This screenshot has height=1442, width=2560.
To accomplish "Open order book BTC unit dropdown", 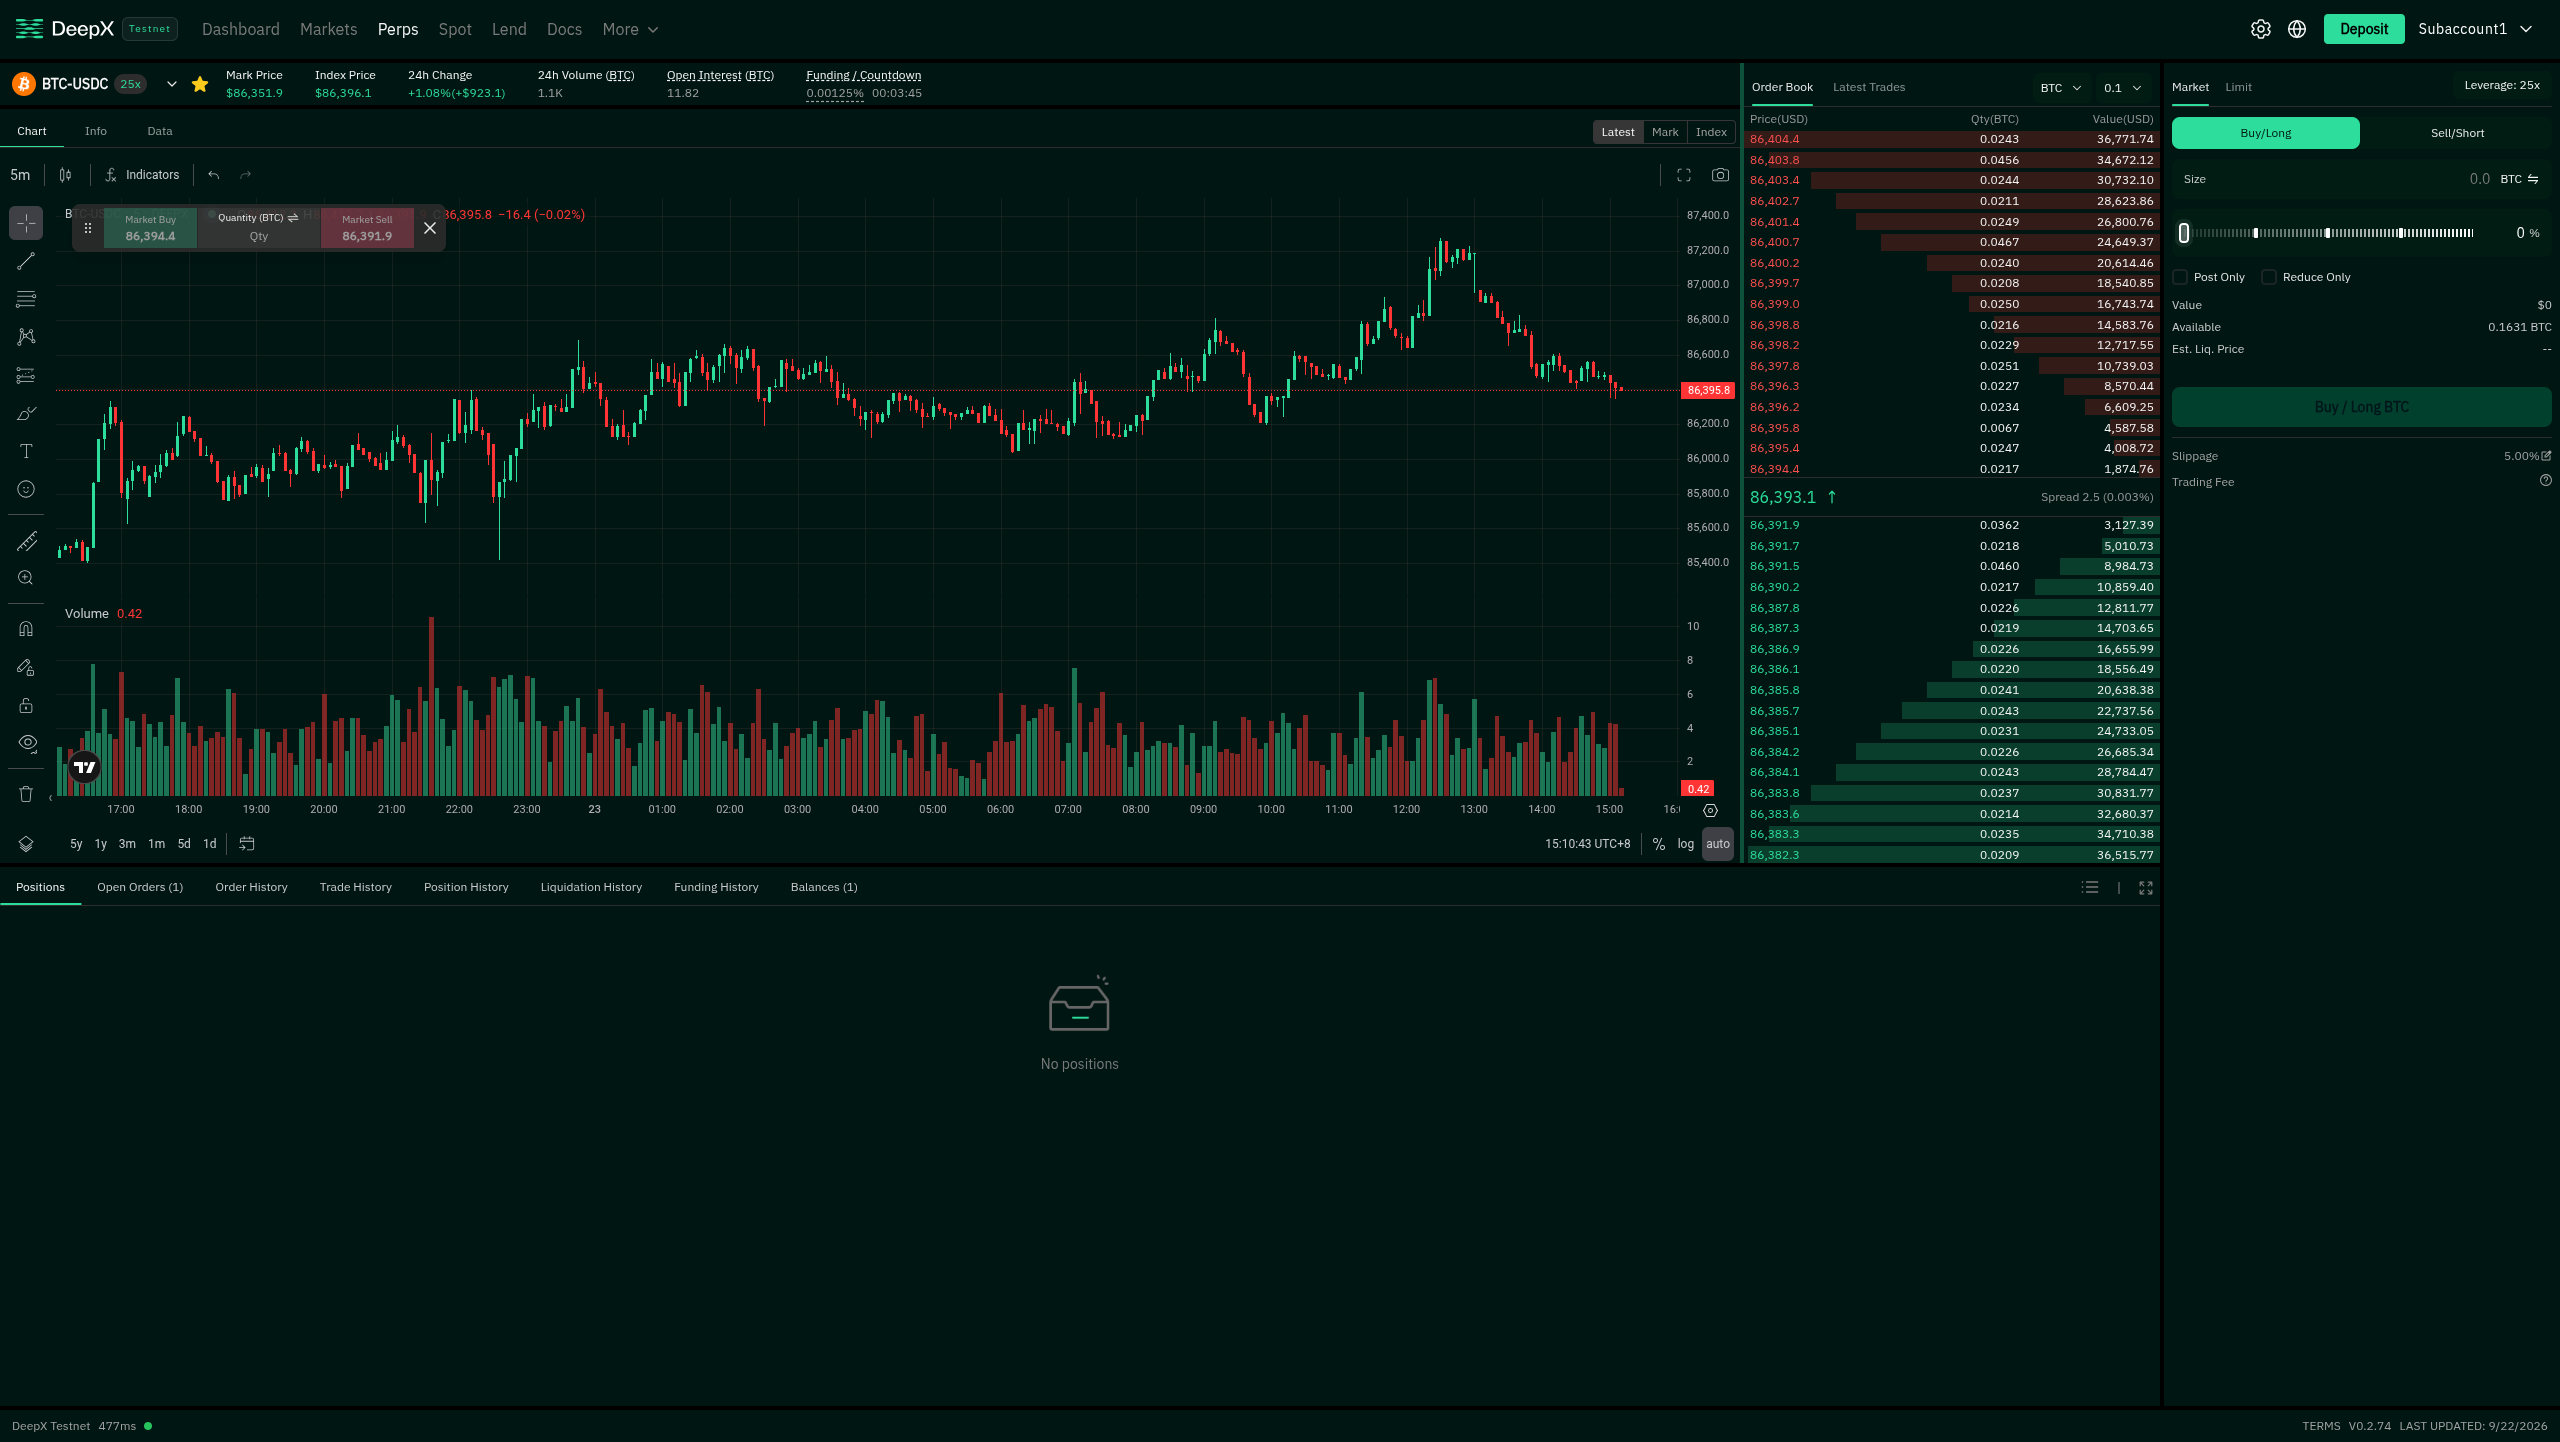I will point(2061,88).
